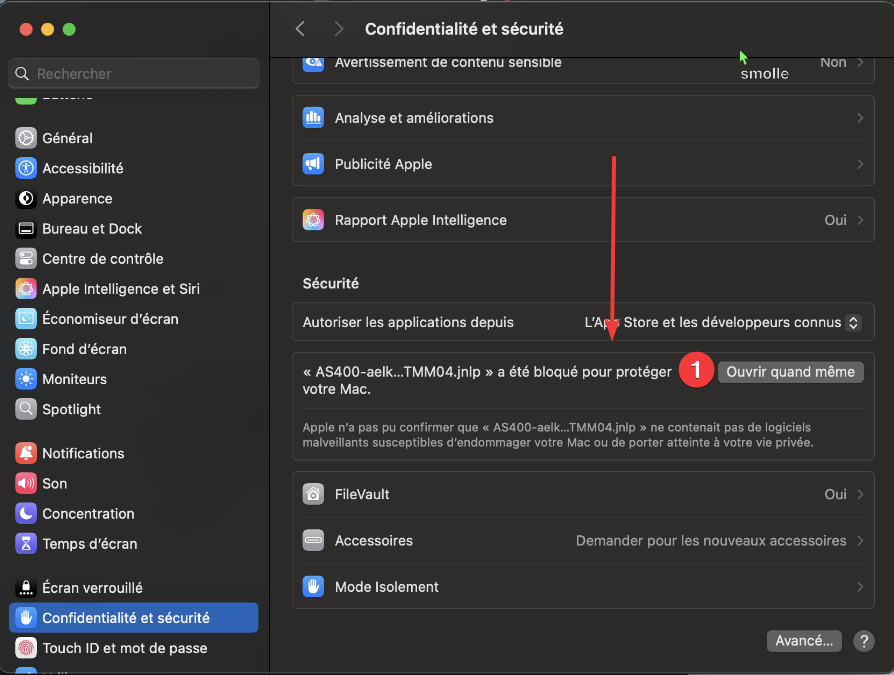
Task: Expand the Publicité Apple chevron
Action: tap(860, 164)
